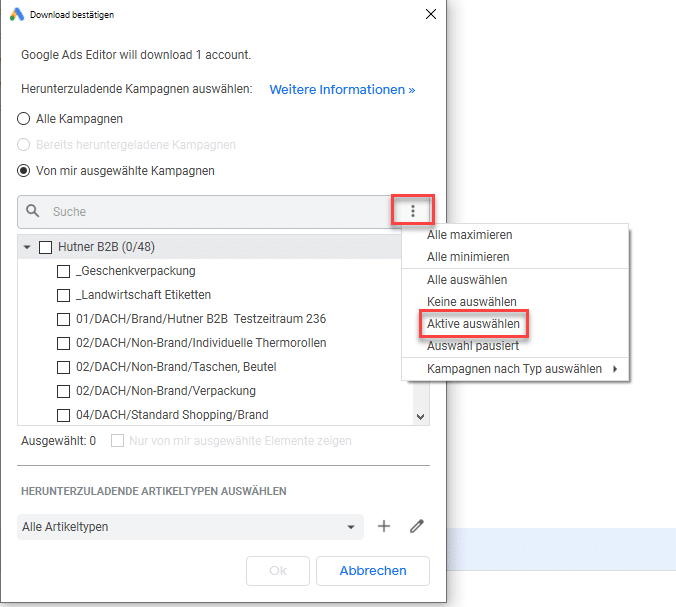Check 01/DACH/Brand/Hutner B2B Testzeitraum 236

[x=63, y=319]
